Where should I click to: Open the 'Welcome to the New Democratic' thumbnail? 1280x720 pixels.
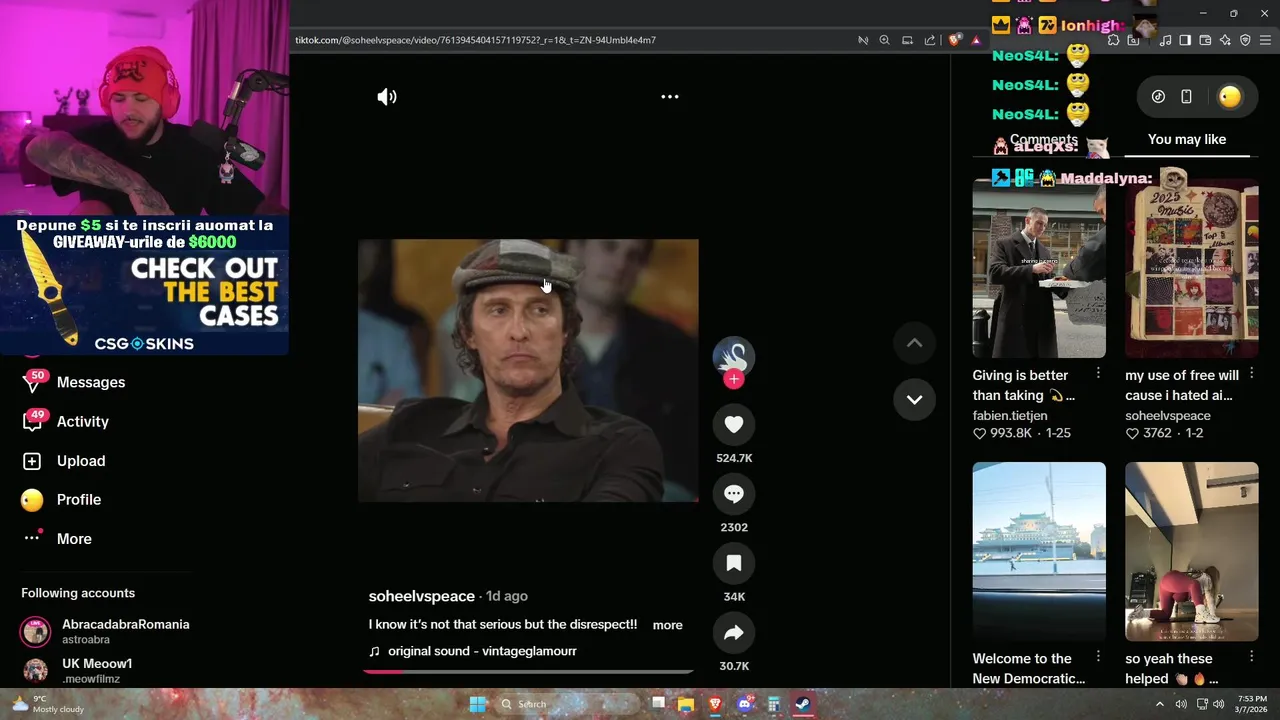(1039, 551)
